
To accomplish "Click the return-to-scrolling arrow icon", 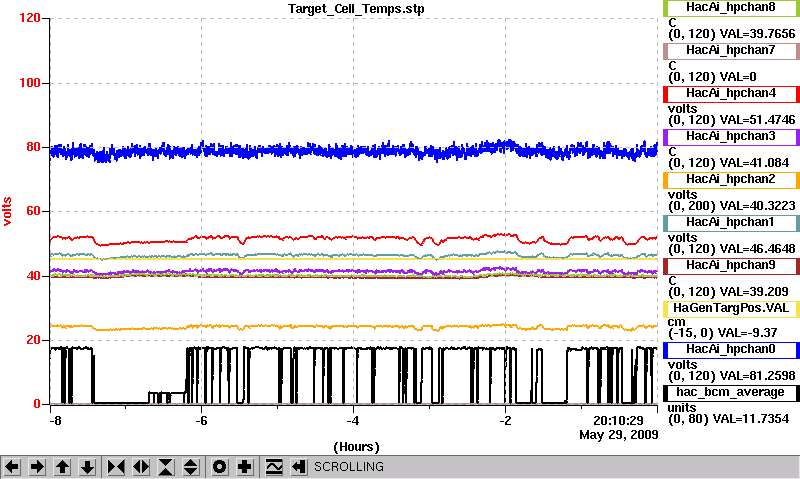I will pyautogui.click(x=299, y=467).
